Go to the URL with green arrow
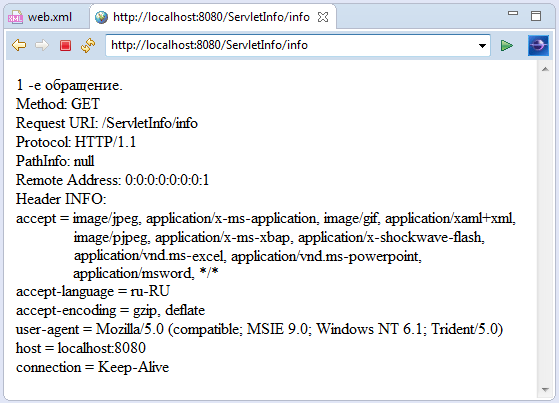The width and height of the screenshot is (559, 403). coord(507,45)
